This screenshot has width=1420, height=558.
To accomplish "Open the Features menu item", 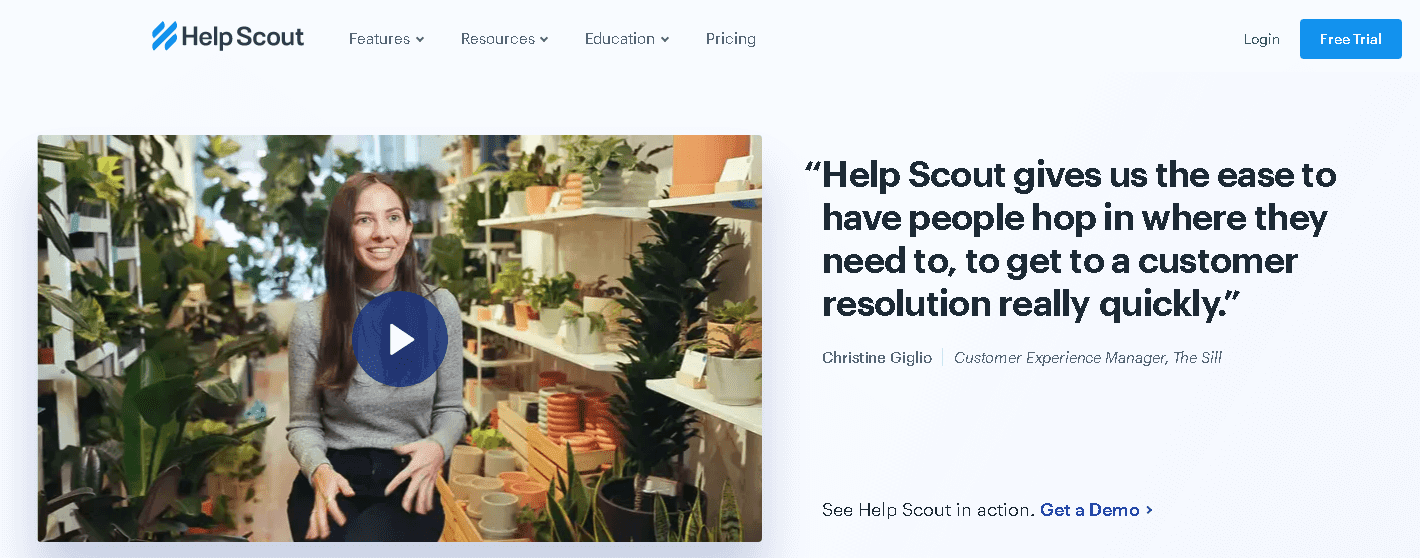I will (379, 39).
